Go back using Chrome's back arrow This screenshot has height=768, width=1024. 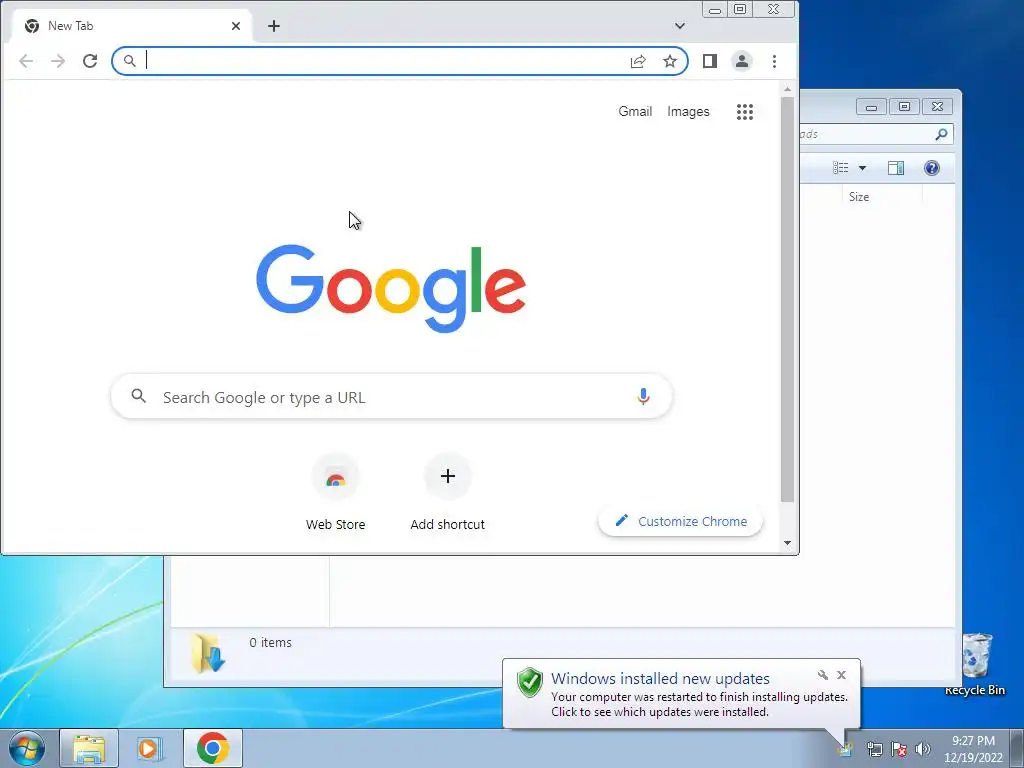[x=26, y=61]
